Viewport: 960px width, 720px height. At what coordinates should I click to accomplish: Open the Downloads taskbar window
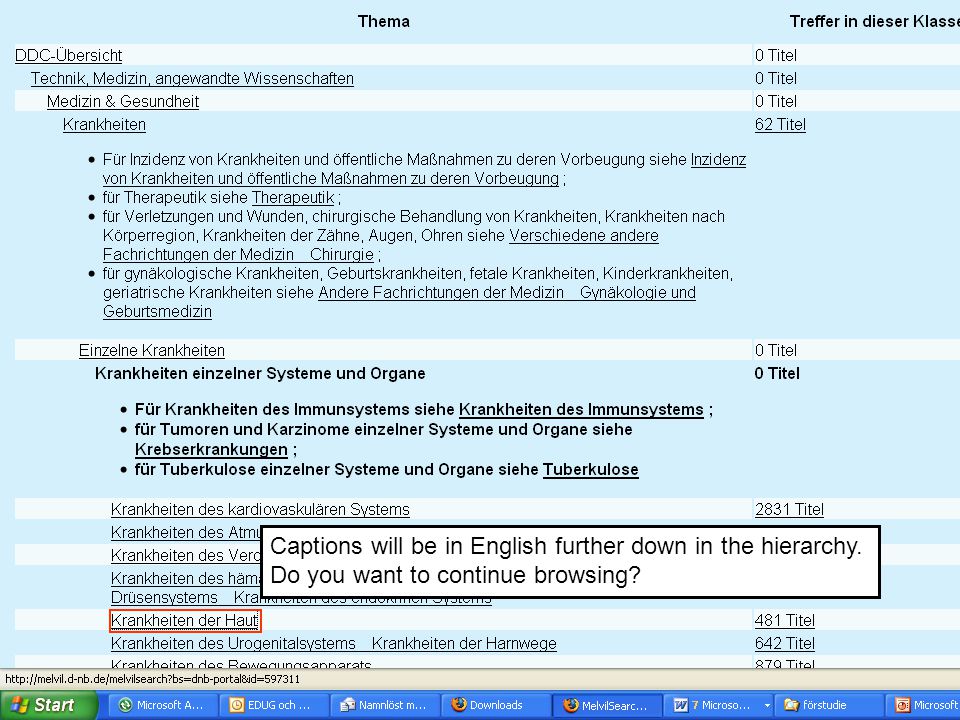tap(495, 705)
